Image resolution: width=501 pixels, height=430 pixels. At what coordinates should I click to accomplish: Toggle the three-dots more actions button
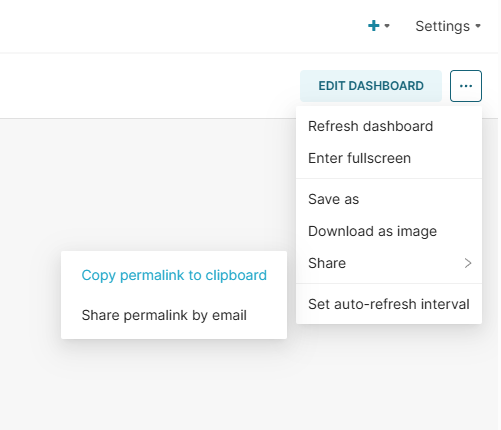pyautogui.click(x=466, y=86)
